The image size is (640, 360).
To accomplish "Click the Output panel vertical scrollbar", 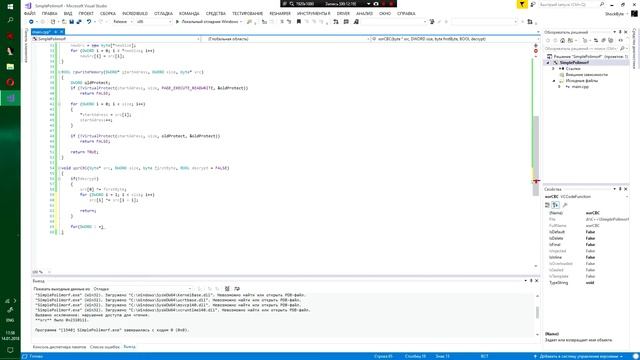I will tap(537, 313).
